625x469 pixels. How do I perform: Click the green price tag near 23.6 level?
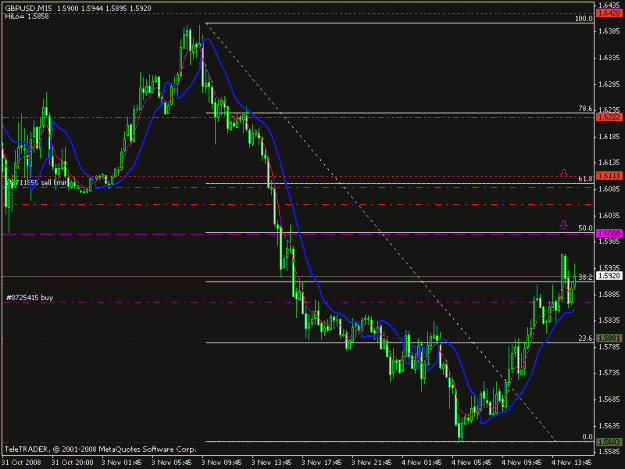[x=609, y=338]
